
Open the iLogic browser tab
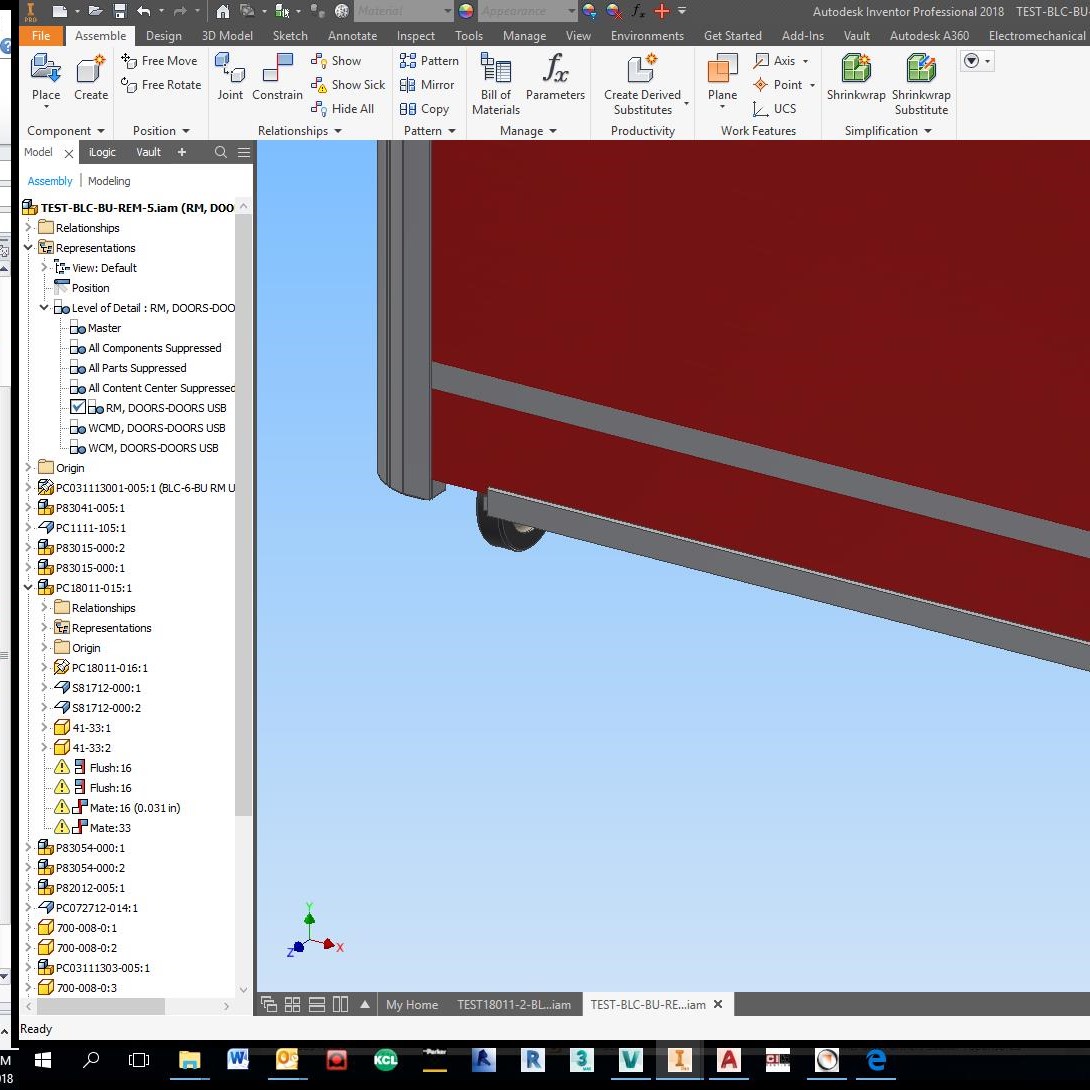(101, 152)
